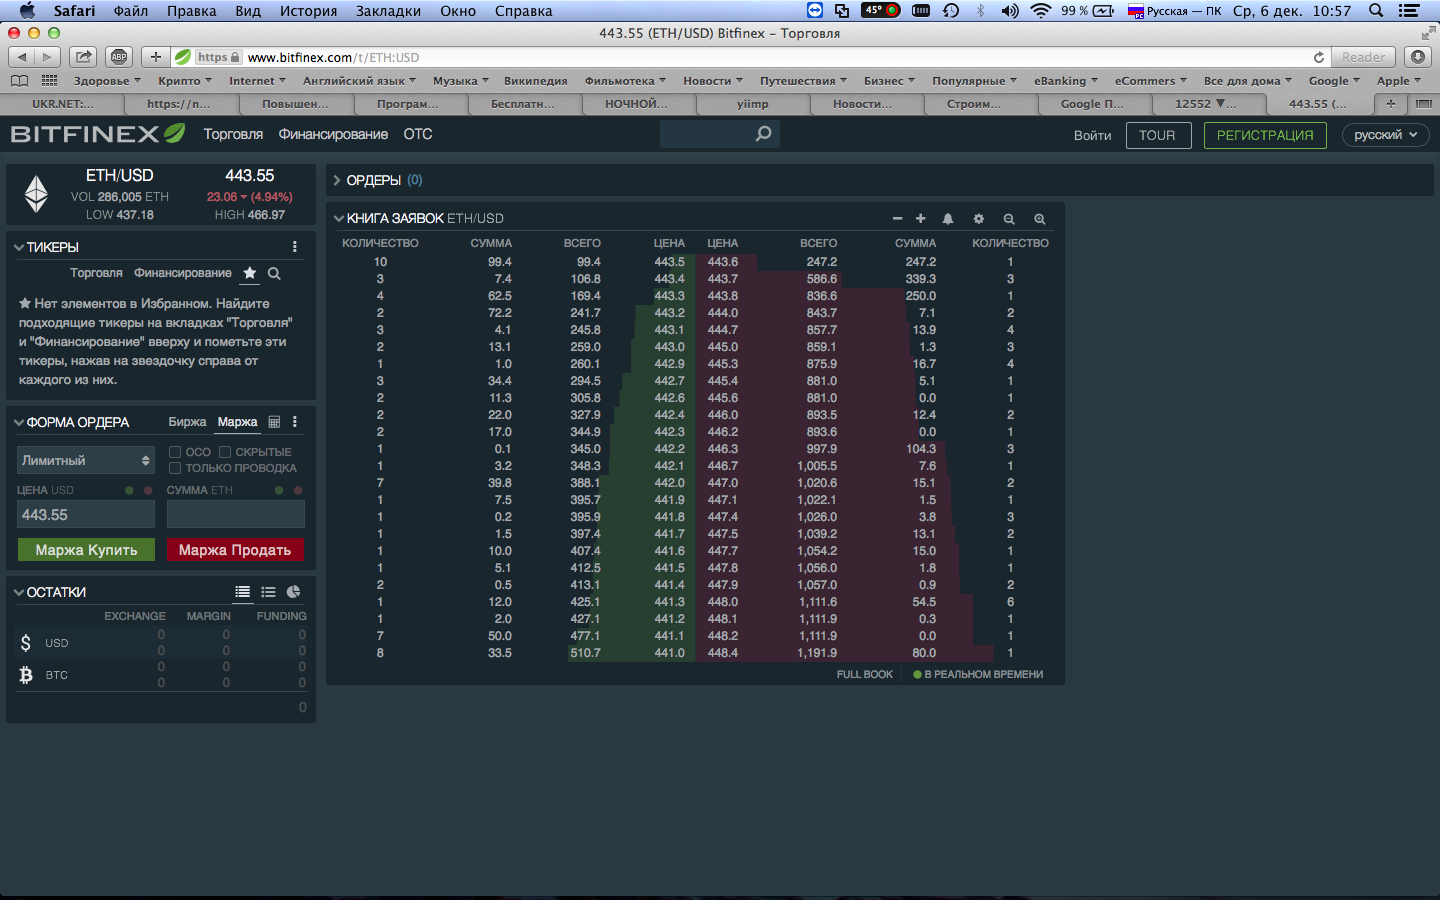Open the Торговля header navigation item
The height and width of the screenshot is (900, 1440).
click(x=233, y=134)
